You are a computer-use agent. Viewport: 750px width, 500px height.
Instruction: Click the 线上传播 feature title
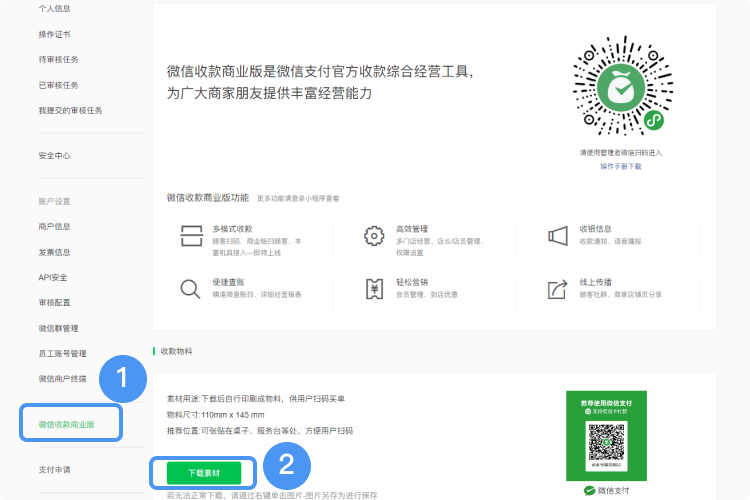[596, 282]
